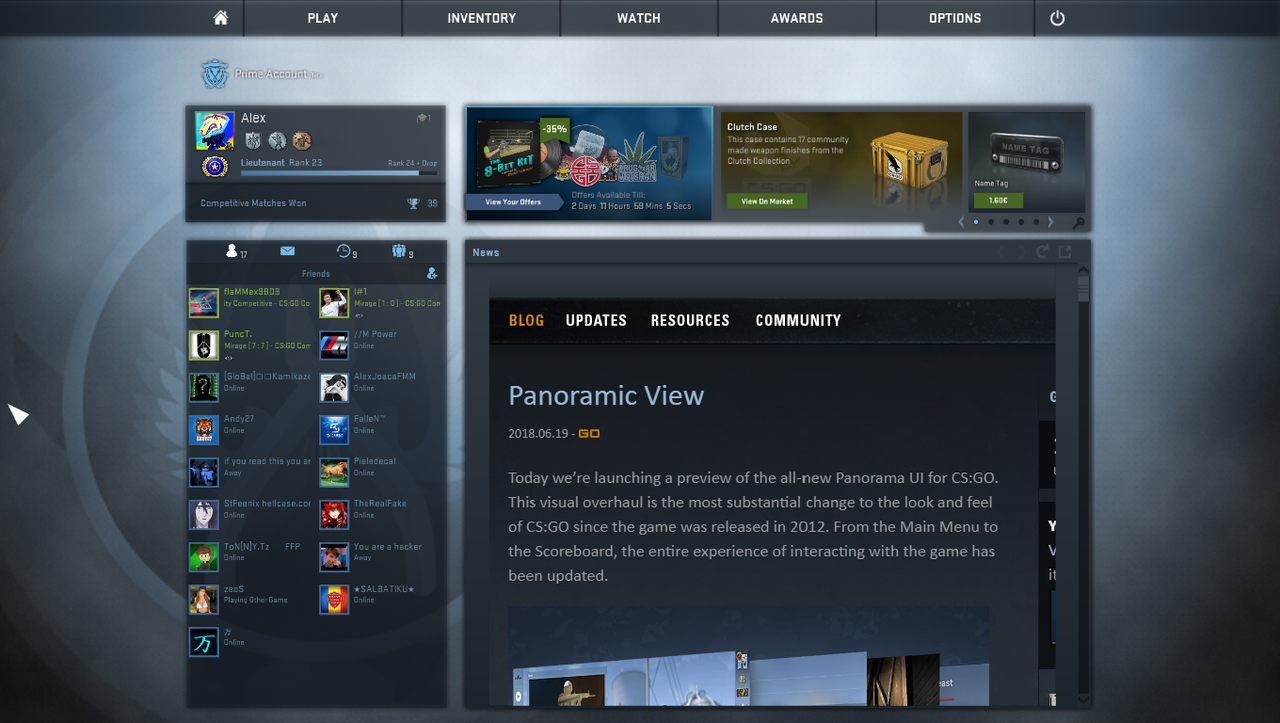Select friend TheRealFake
Image resolution: width=1280 pixels, height=723 pixels.
pyautogui.click(x=381, y=515)
